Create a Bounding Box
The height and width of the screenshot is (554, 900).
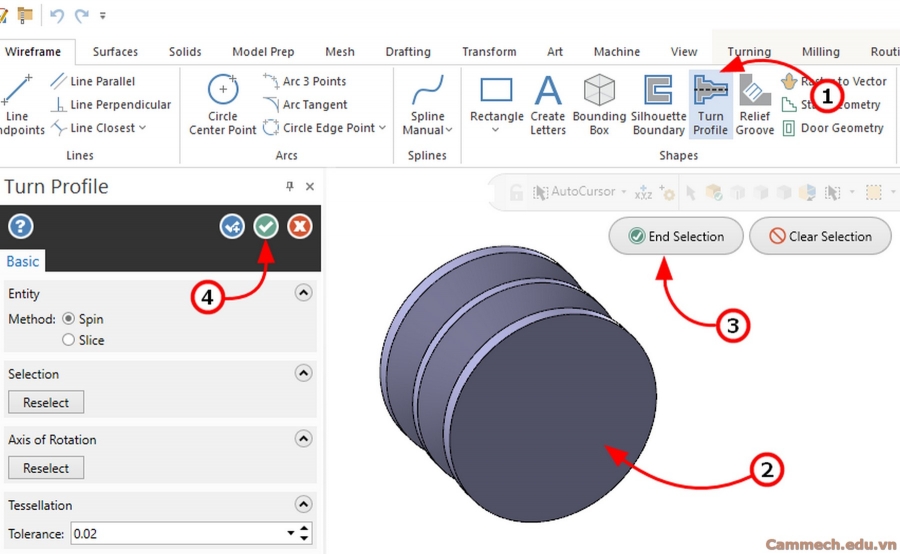click(599, 104)
